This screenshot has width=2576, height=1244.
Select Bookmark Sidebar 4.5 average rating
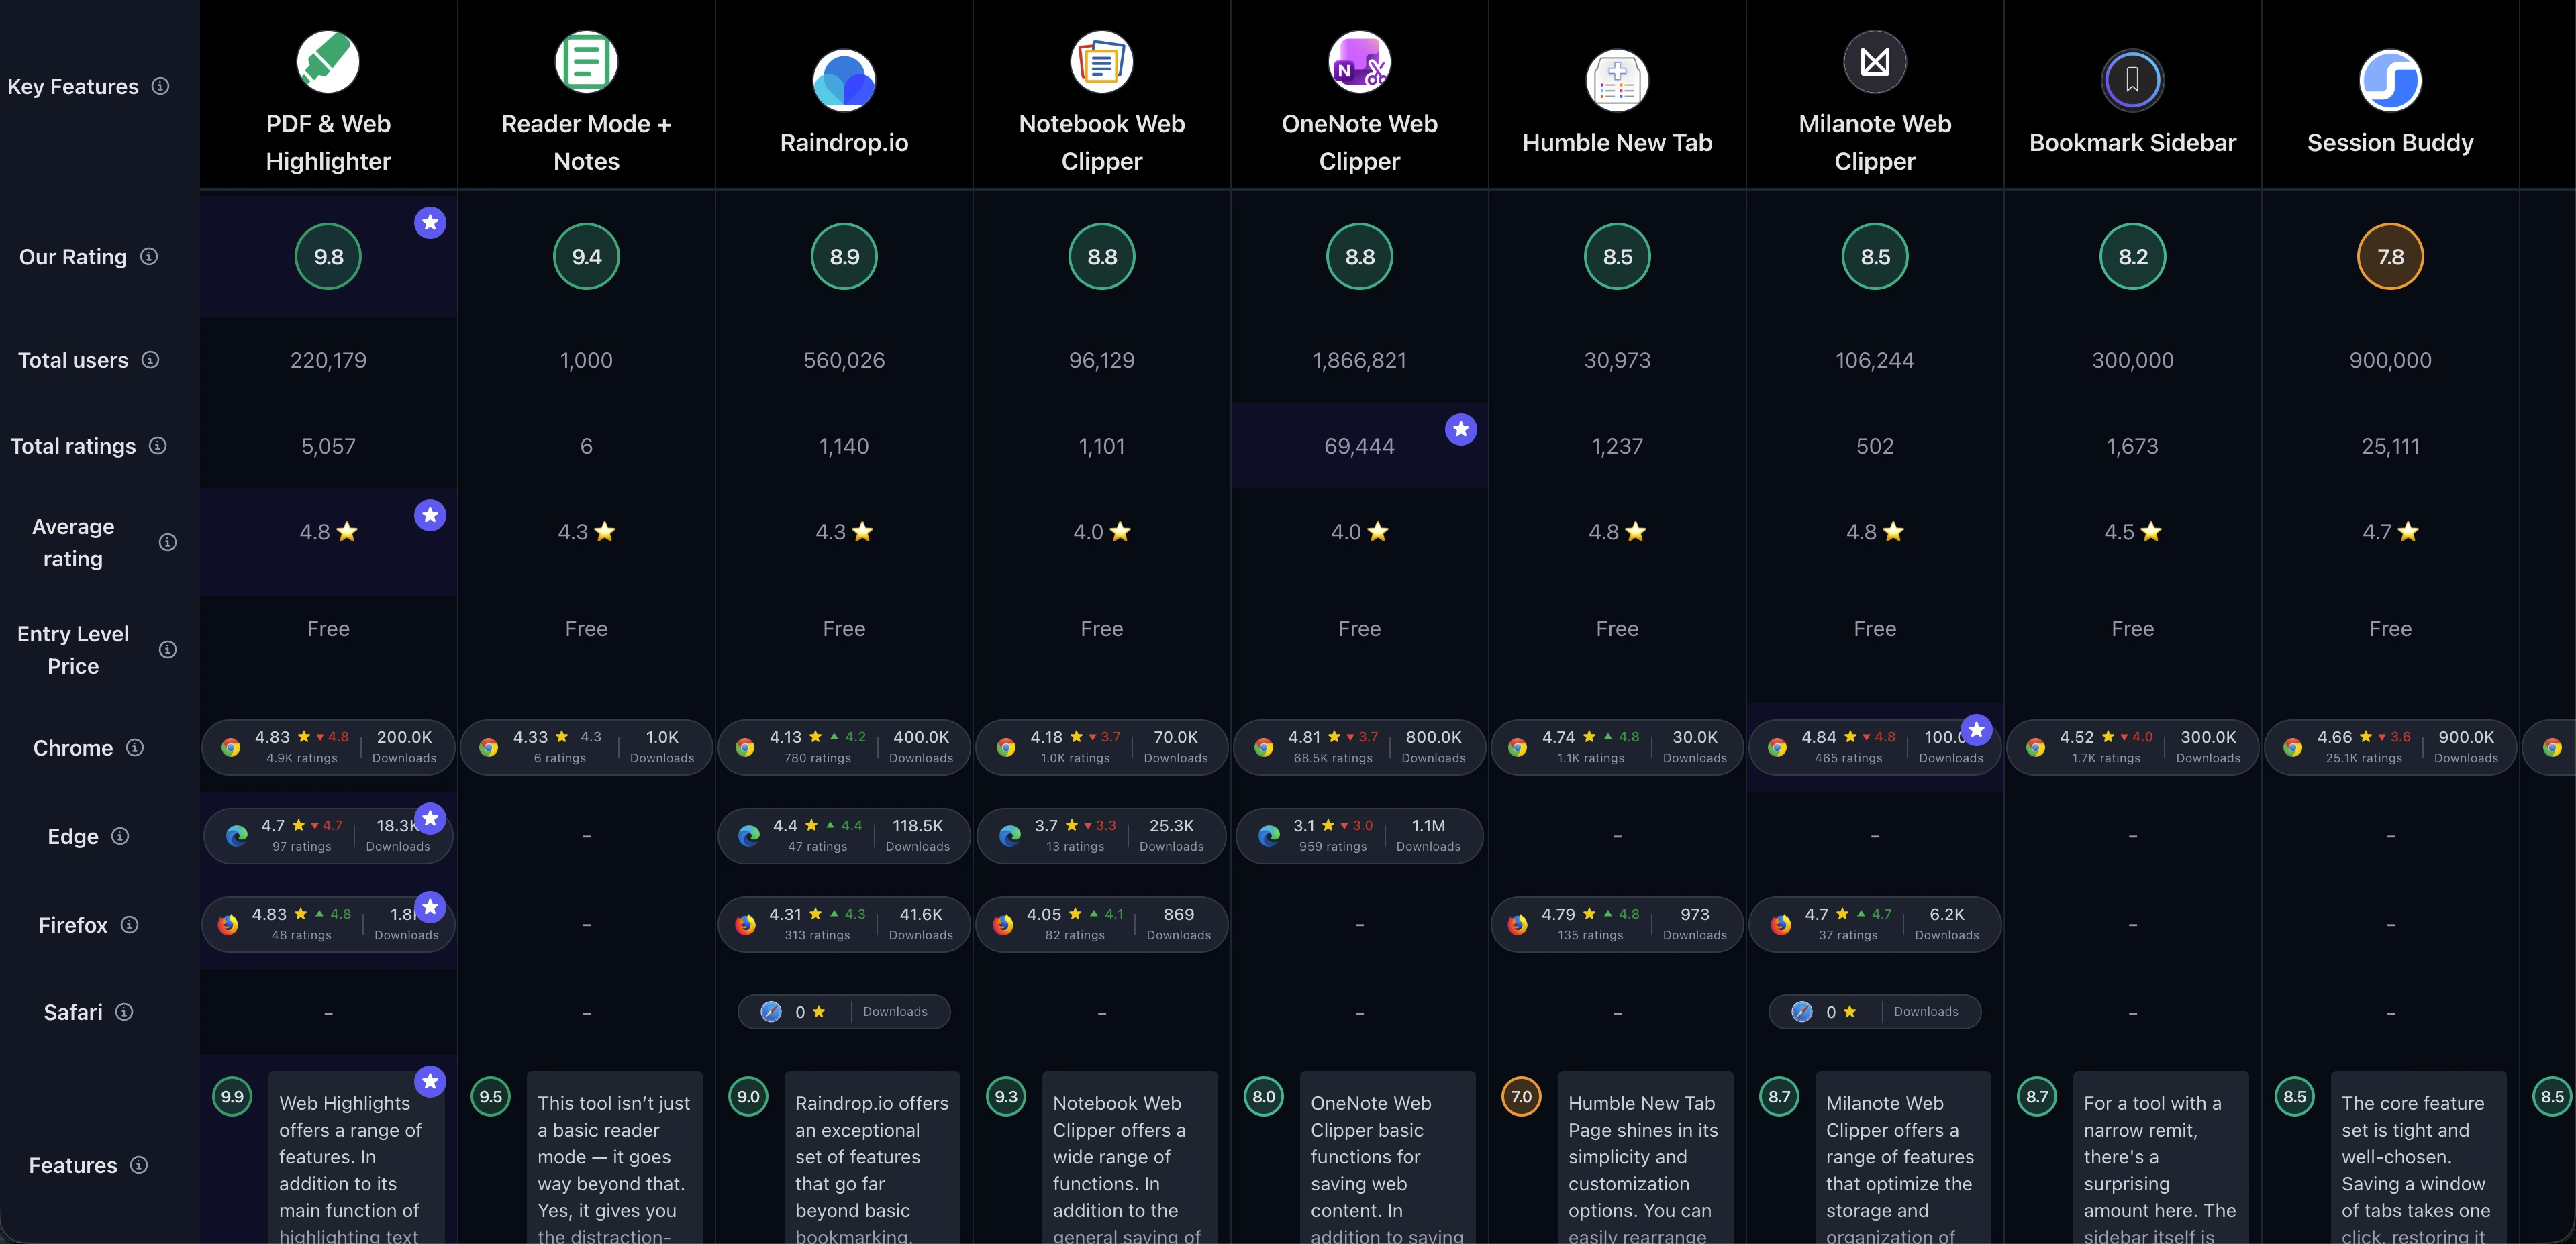tap(2132, 532)
